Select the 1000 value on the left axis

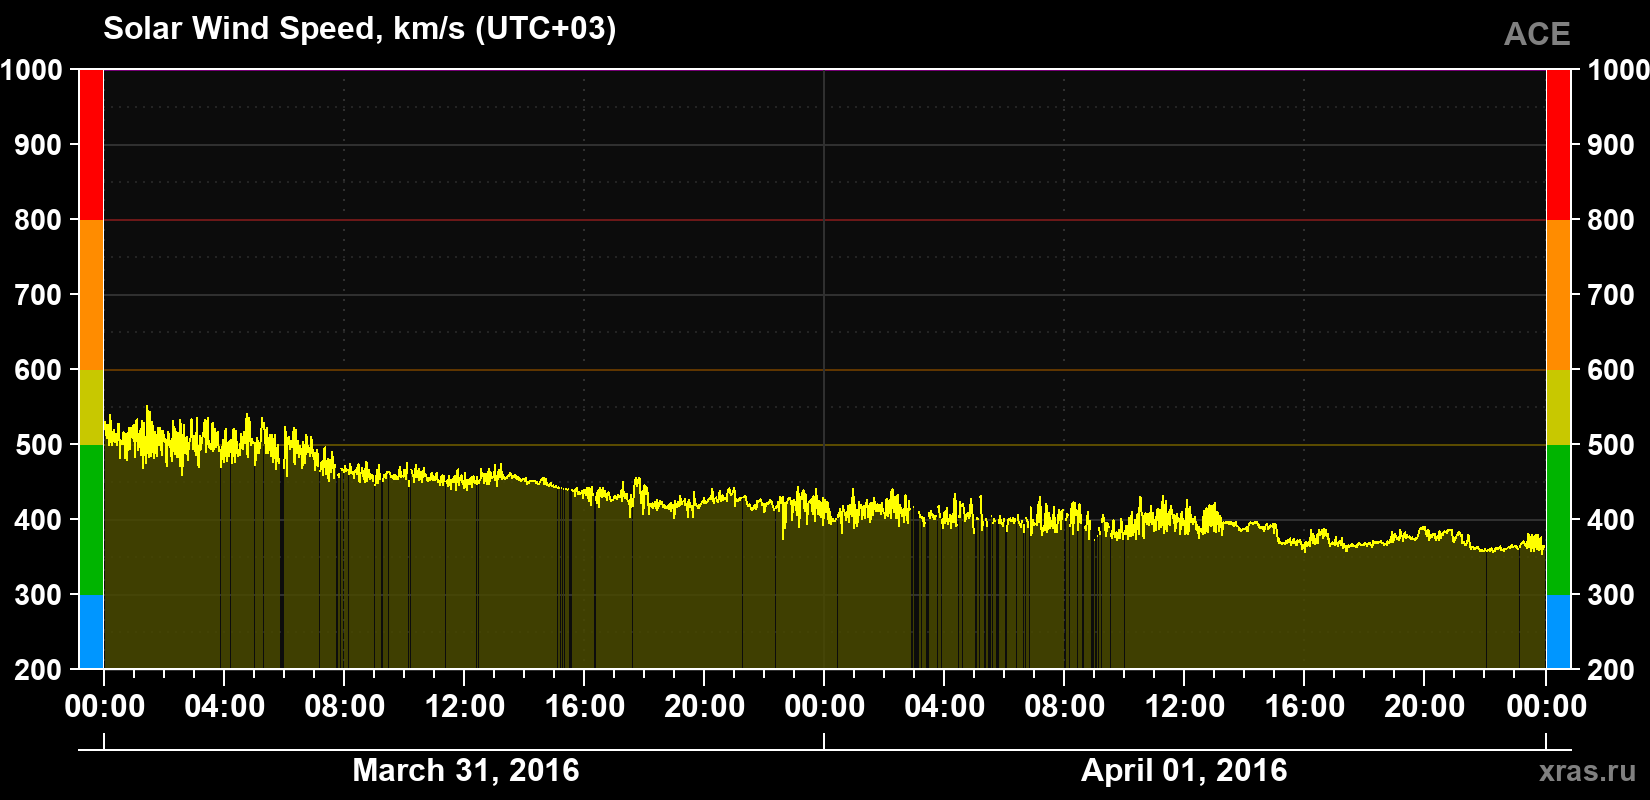click(x=31, y=70)
